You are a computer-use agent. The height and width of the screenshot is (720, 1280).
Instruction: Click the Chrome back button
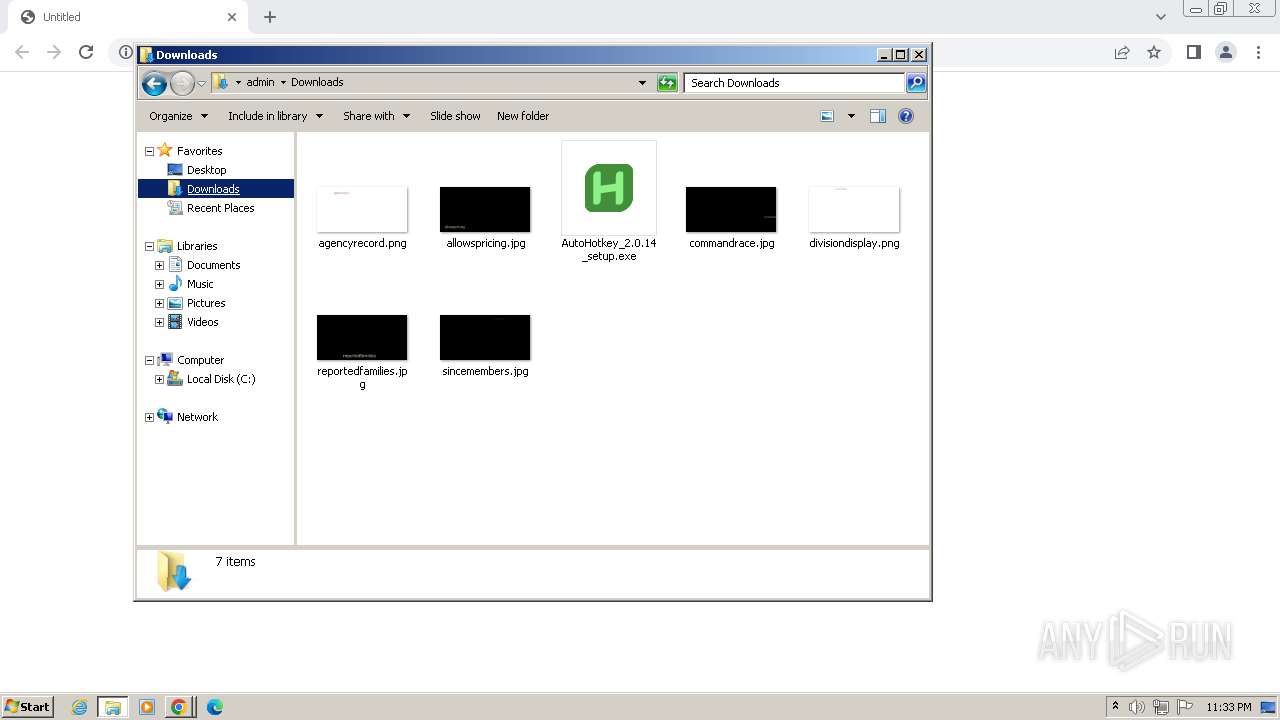tap(22, 52)
